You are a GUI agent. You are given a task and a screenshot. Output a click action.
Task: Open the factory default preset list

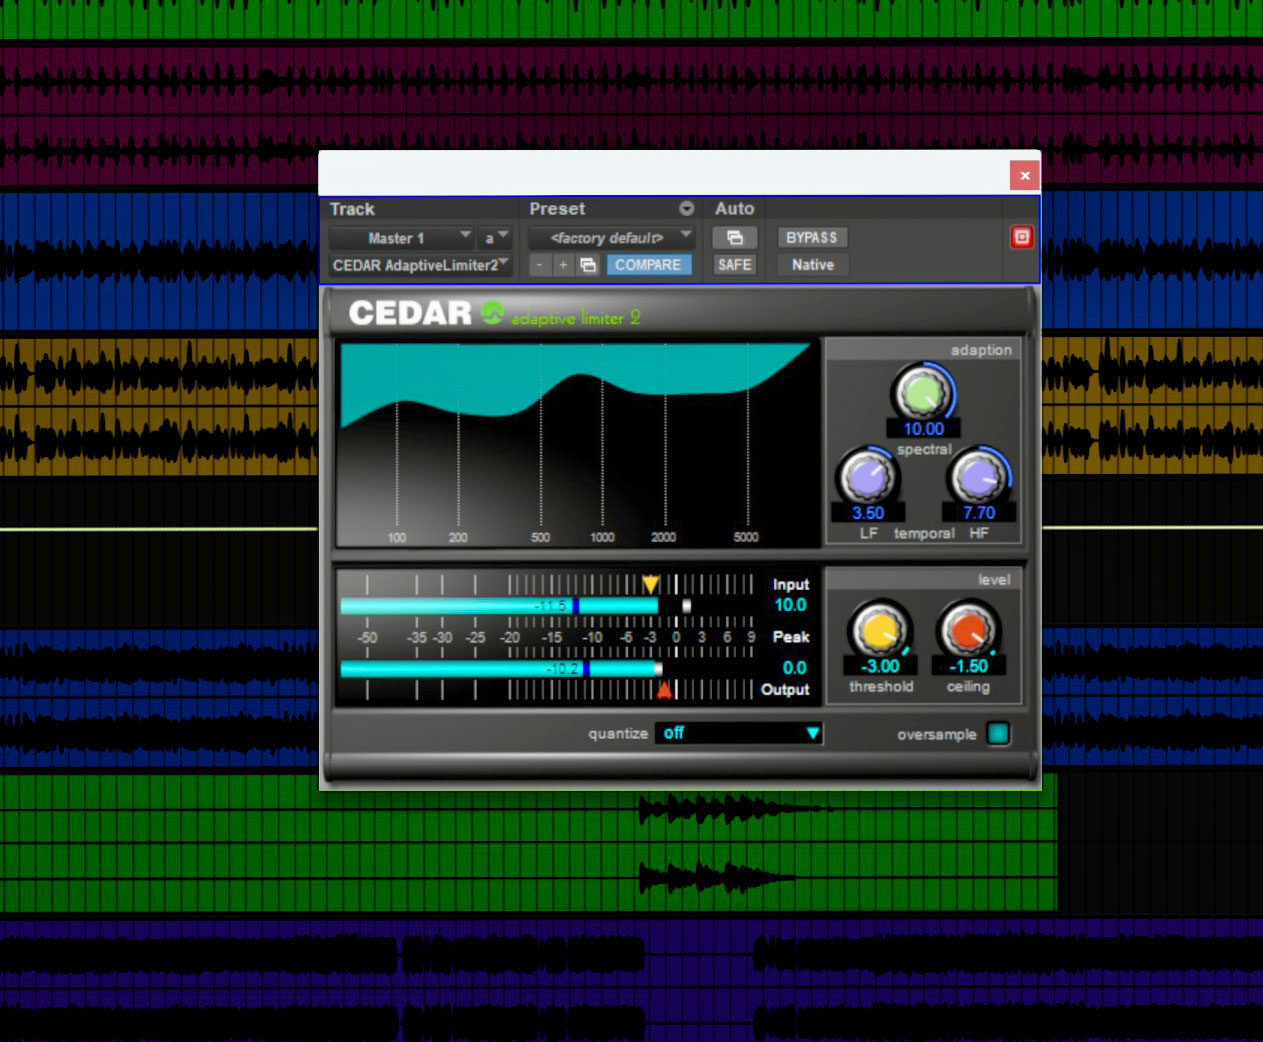tap(611, 238)
